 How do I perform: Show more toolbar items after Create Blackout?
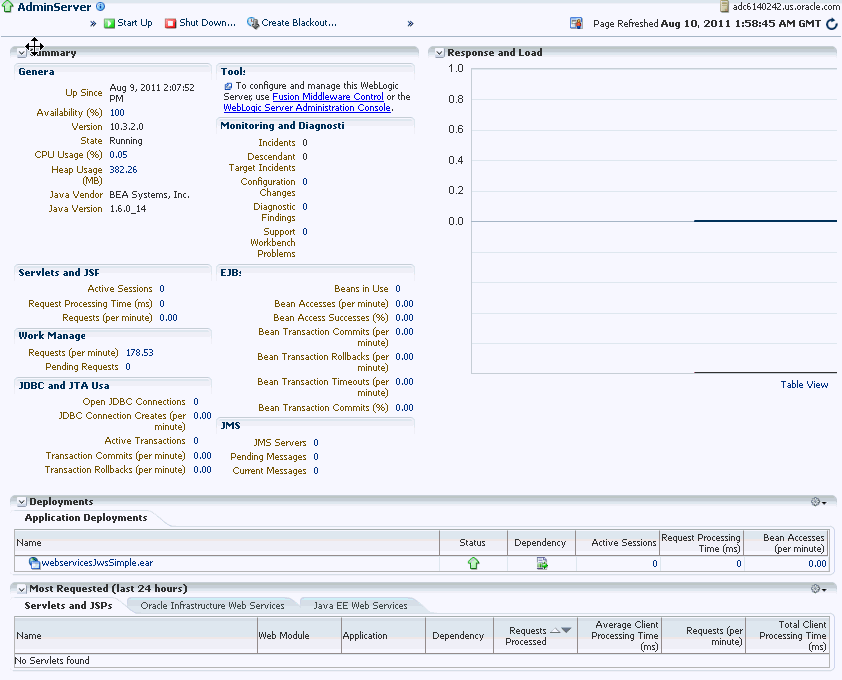[x=410, y=24]
